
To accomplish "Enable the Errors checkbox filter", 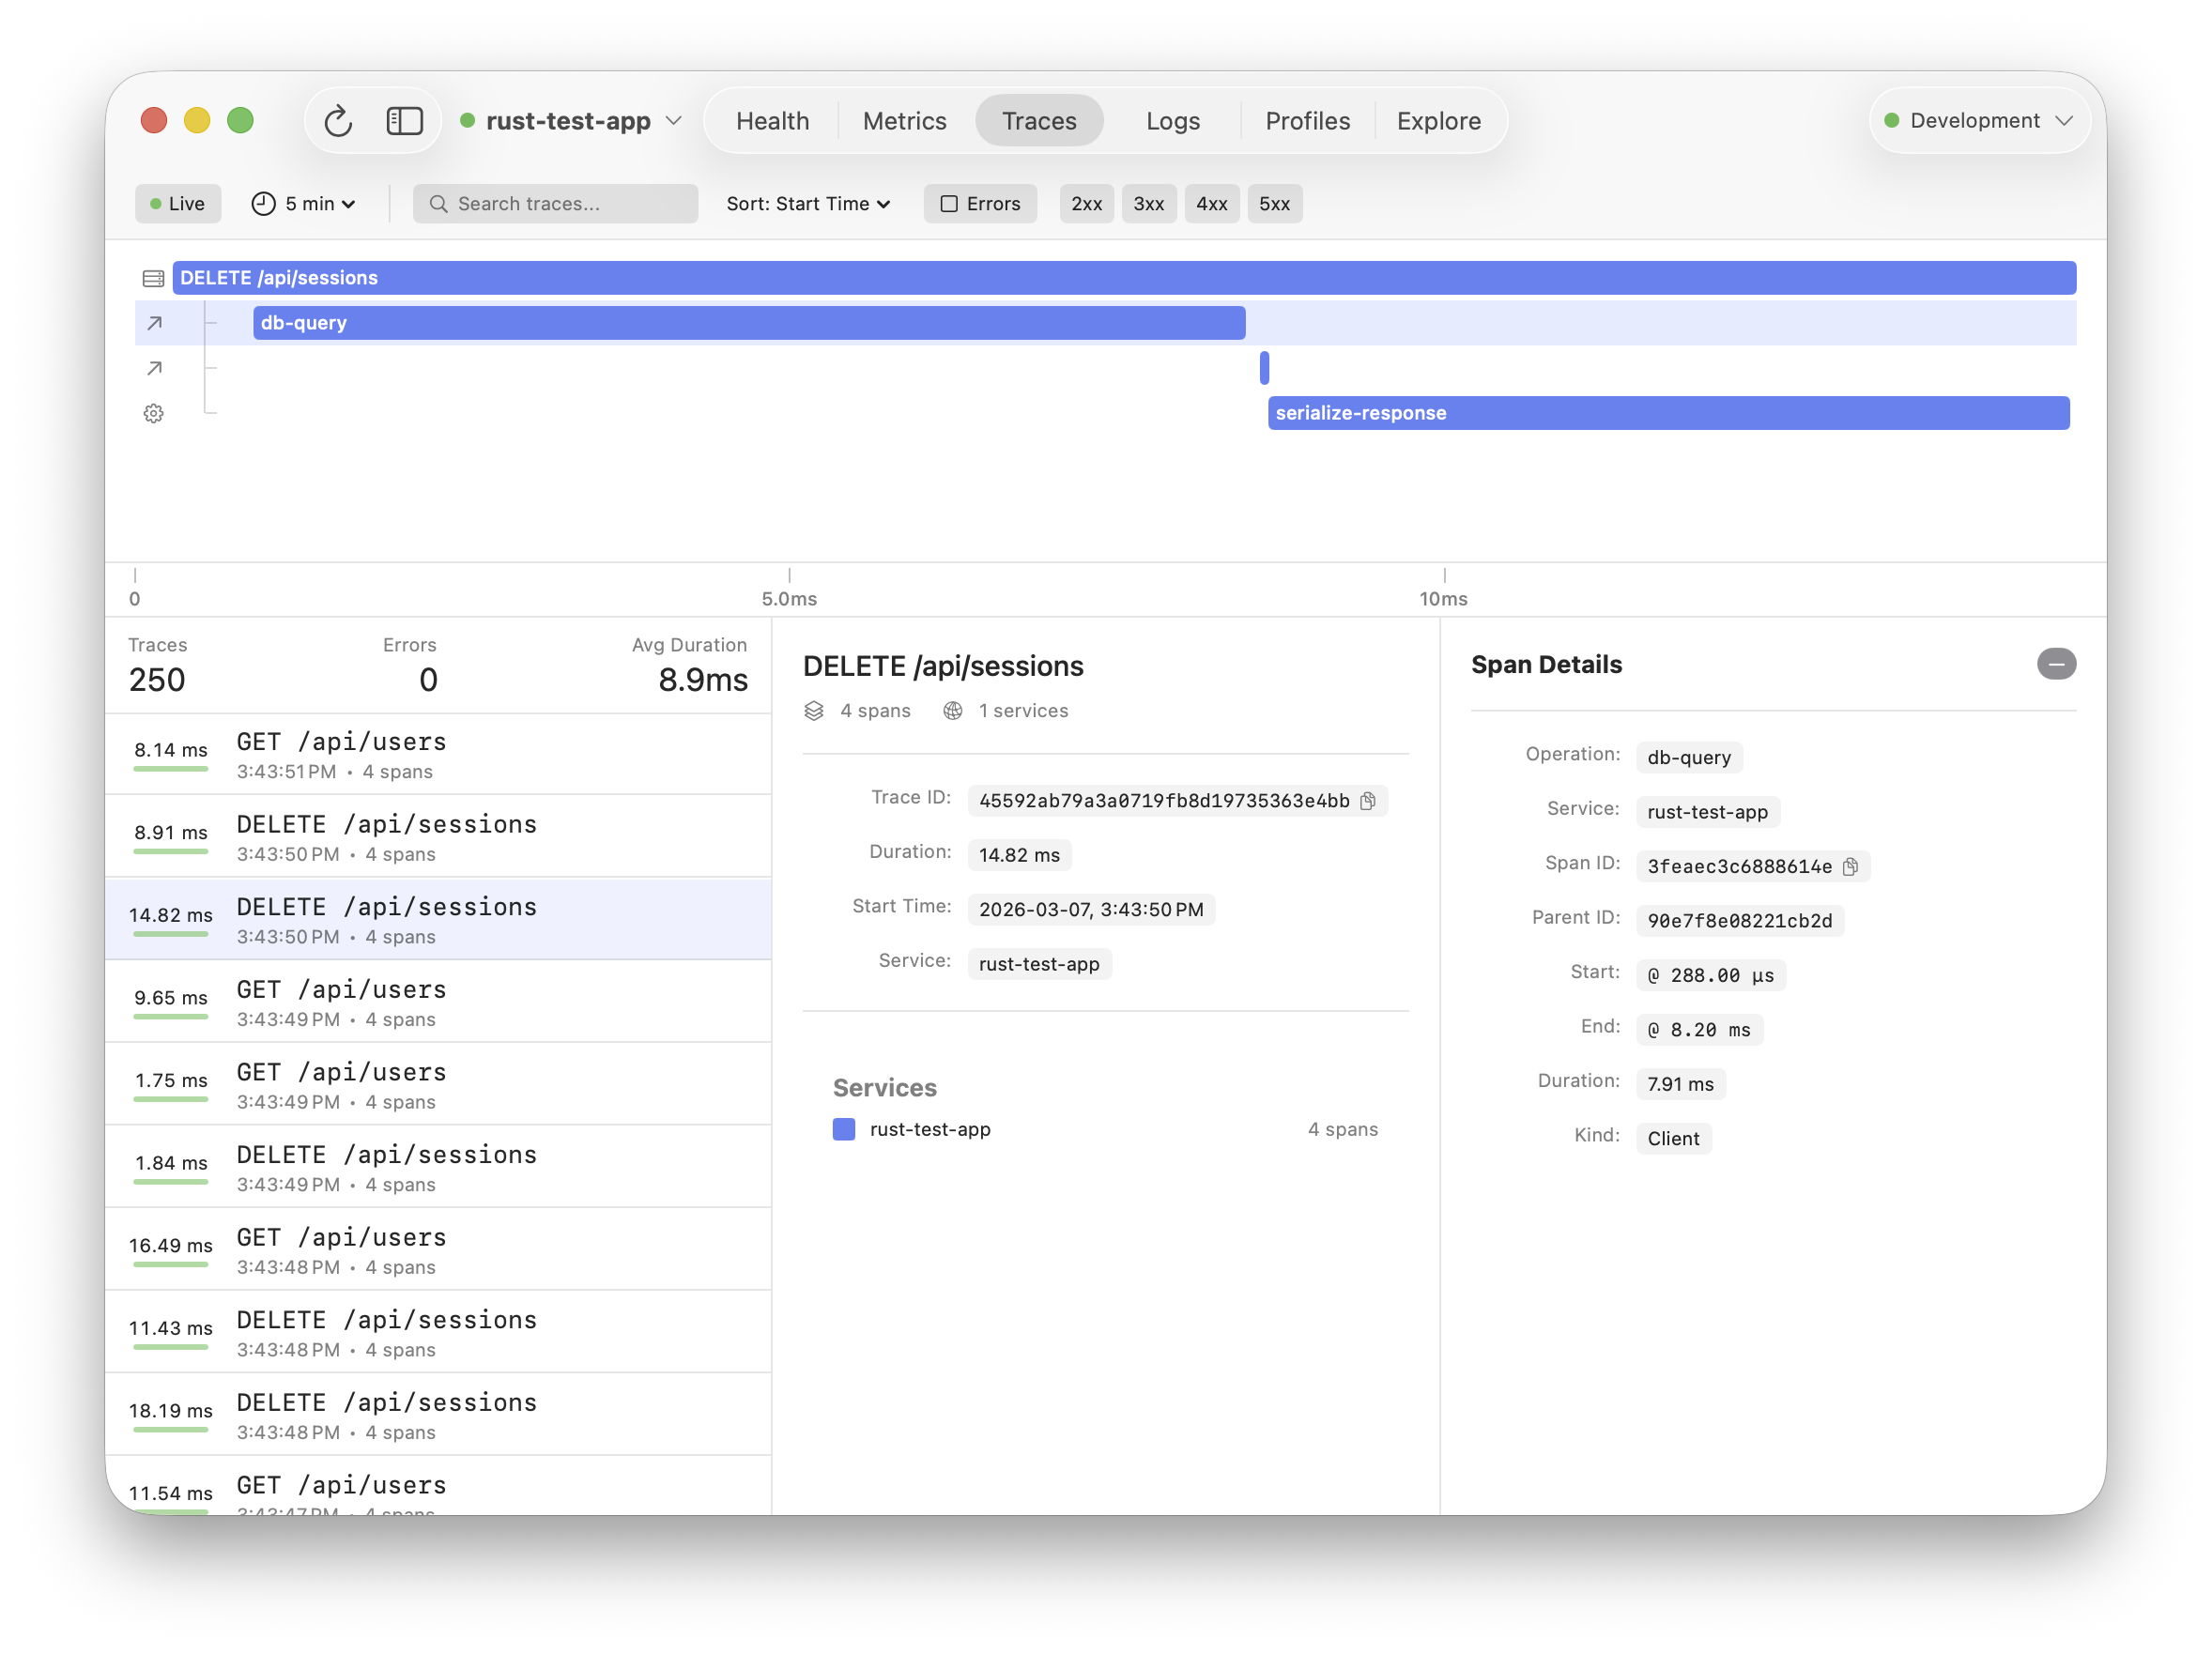I will [980, 204].
